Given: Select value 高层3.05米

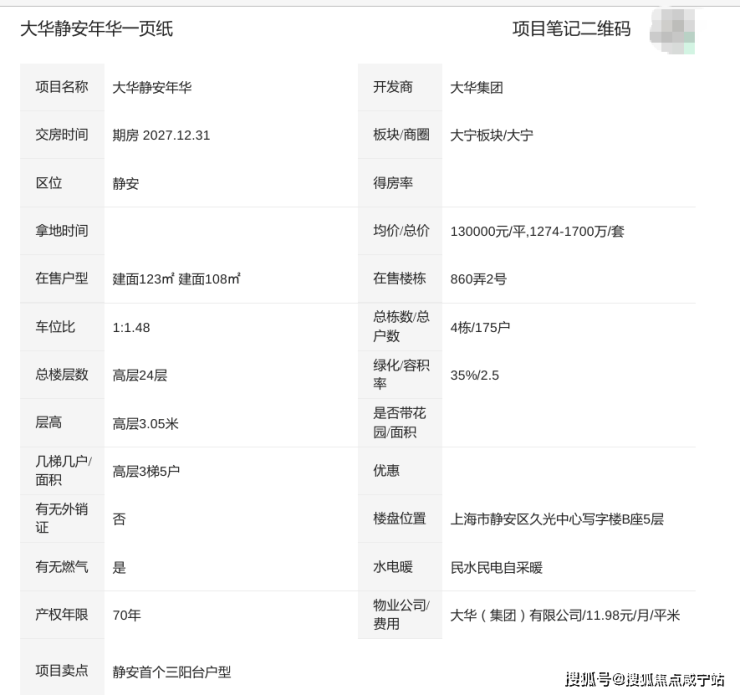Looking at the screenshot, I should click(x=145, y=423).
